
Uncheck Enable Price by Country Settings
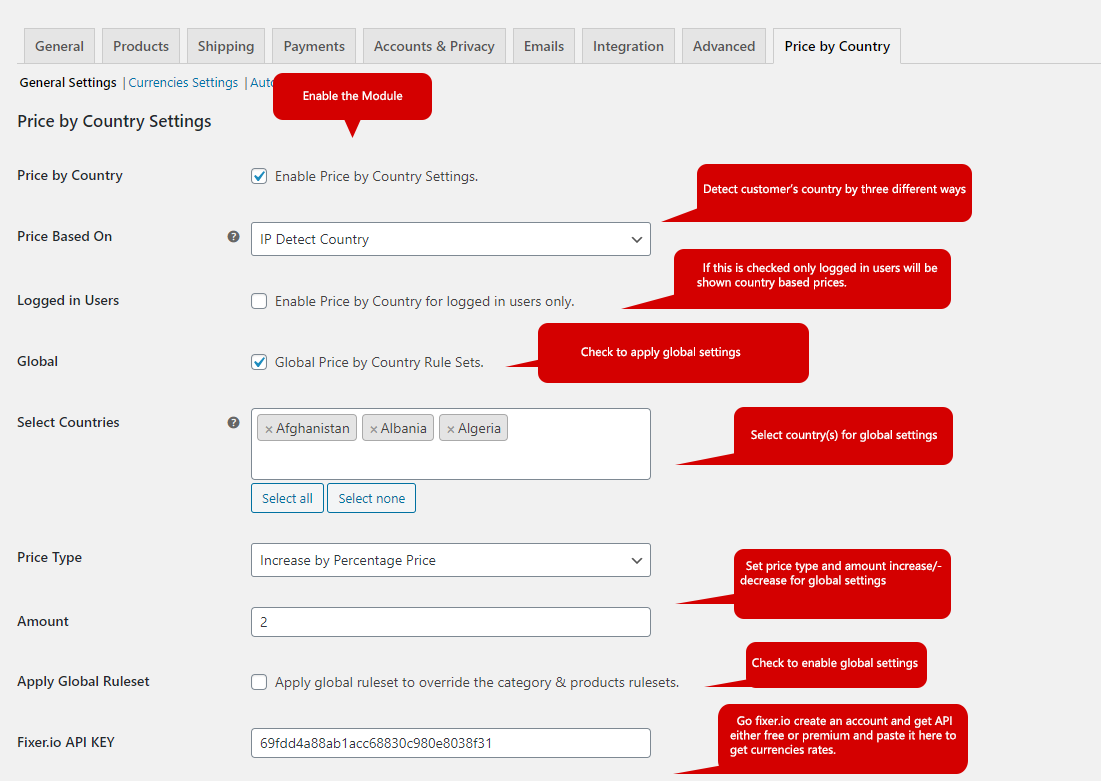[x=259, y=176]
